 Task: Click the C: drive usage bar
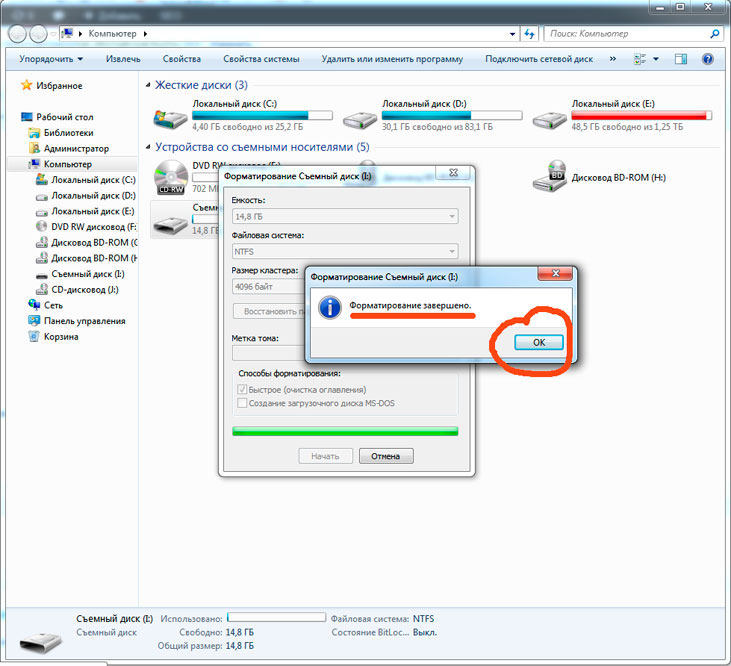tap(262, 115)
